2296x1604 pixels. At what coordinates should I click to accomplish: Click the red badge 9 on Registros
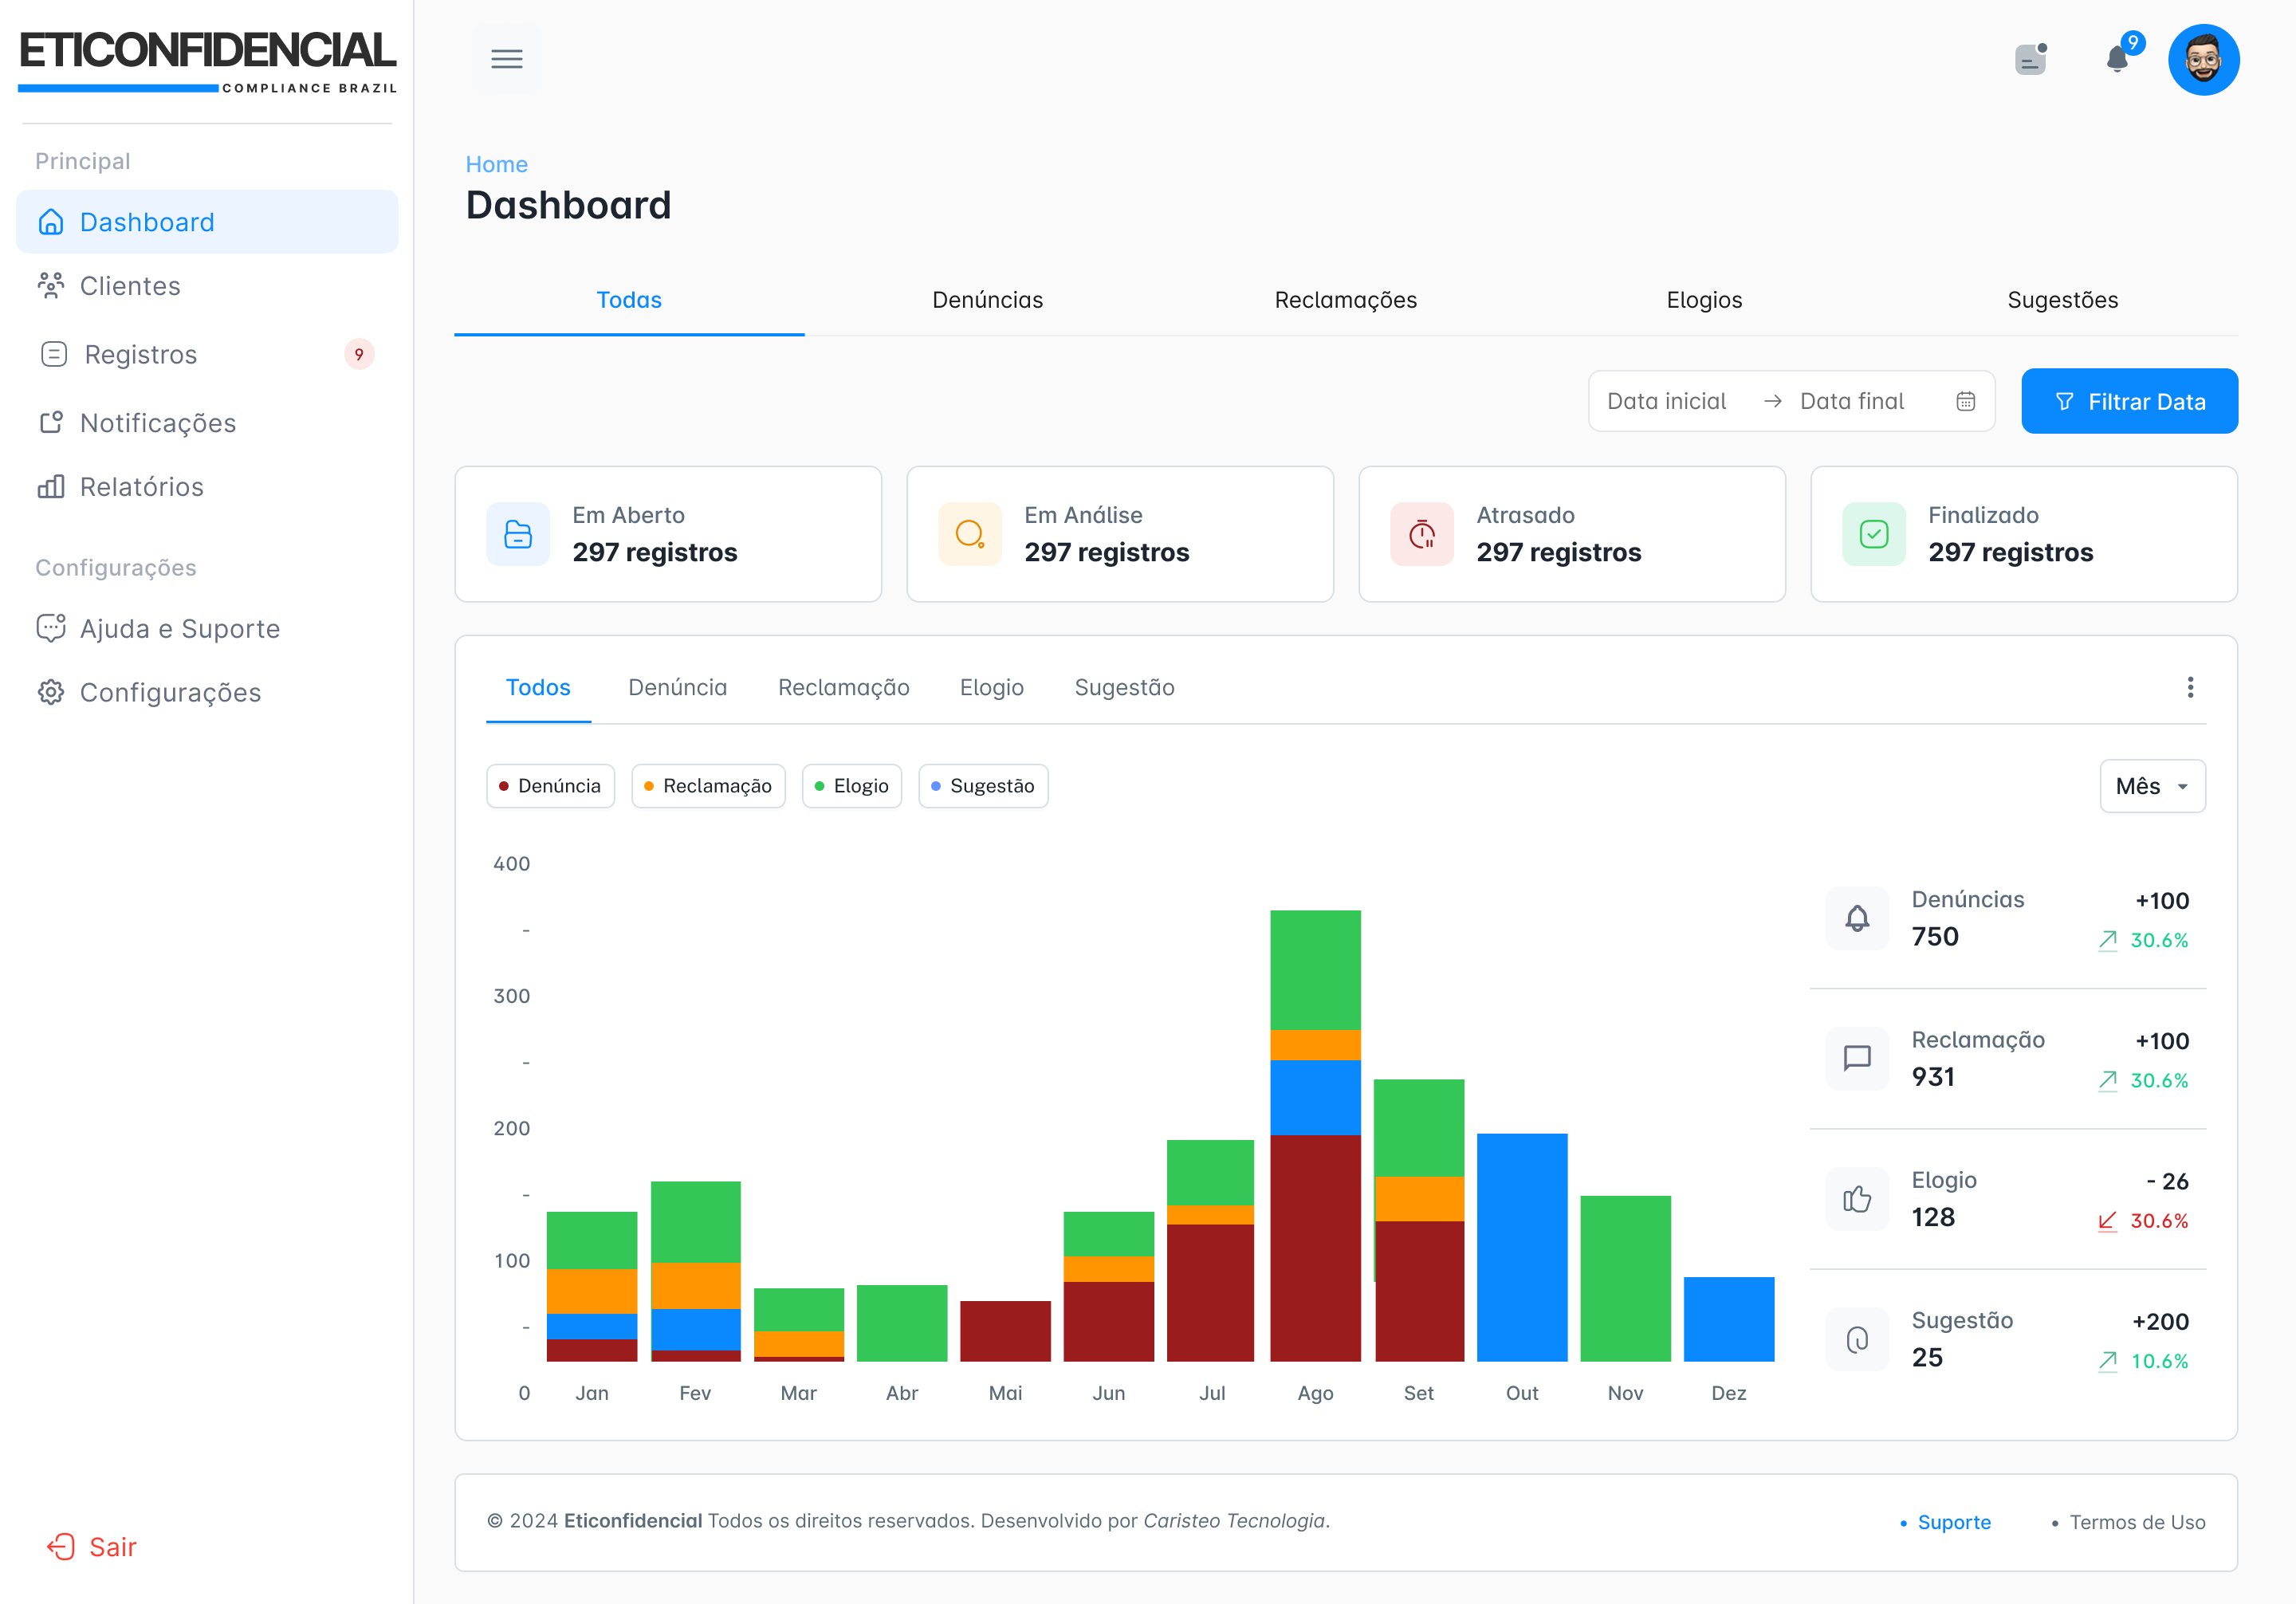pyautogui.click(x=359, y=354)
